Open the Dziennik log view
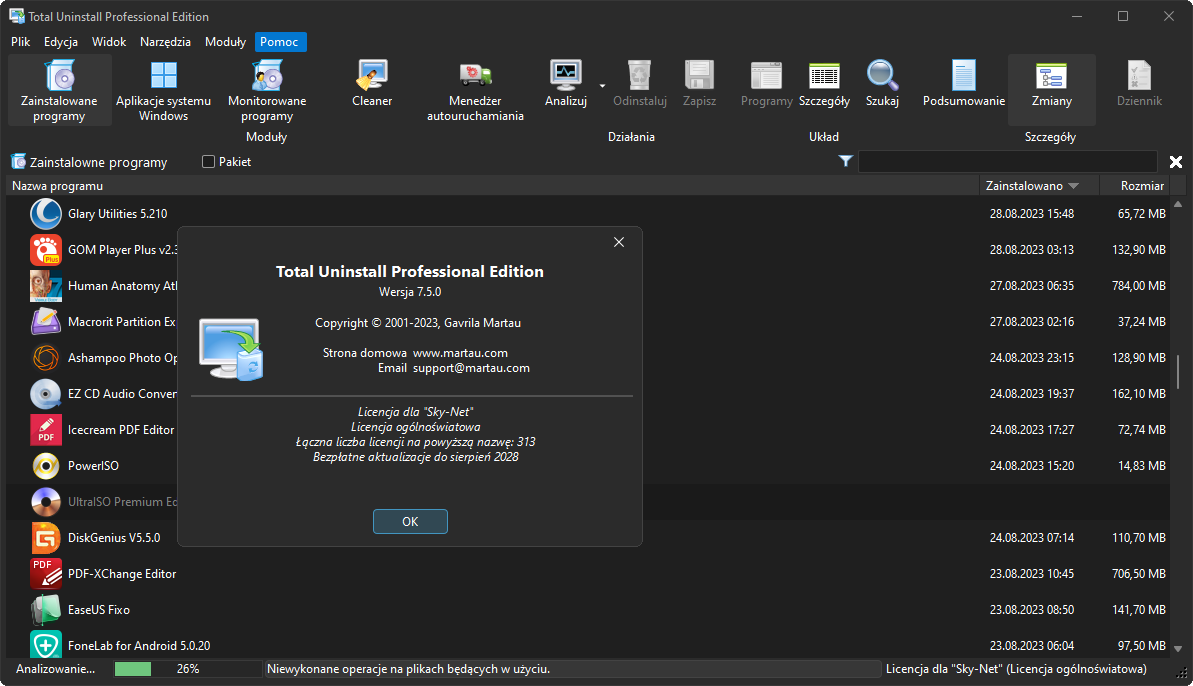Viewport: 1193px width, 686px height. (x=1139, y=84)
